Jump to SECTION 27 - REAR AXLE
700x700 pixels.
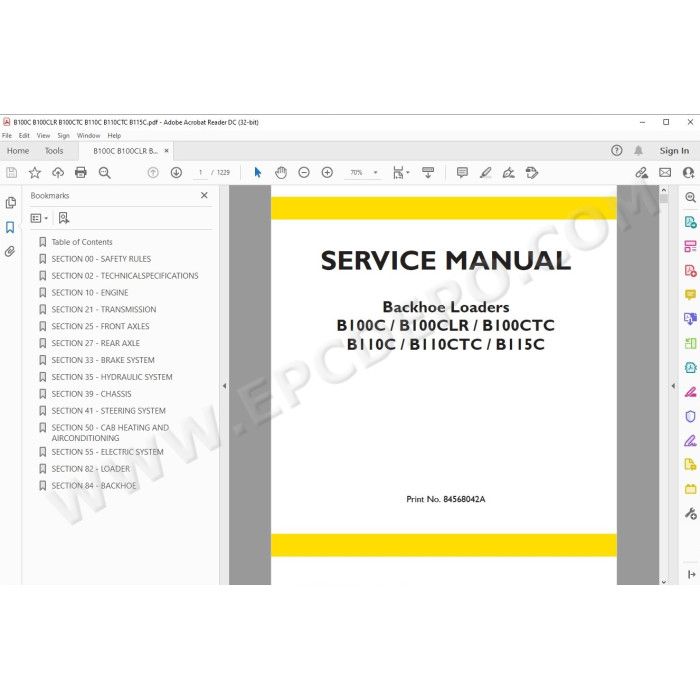96,343
